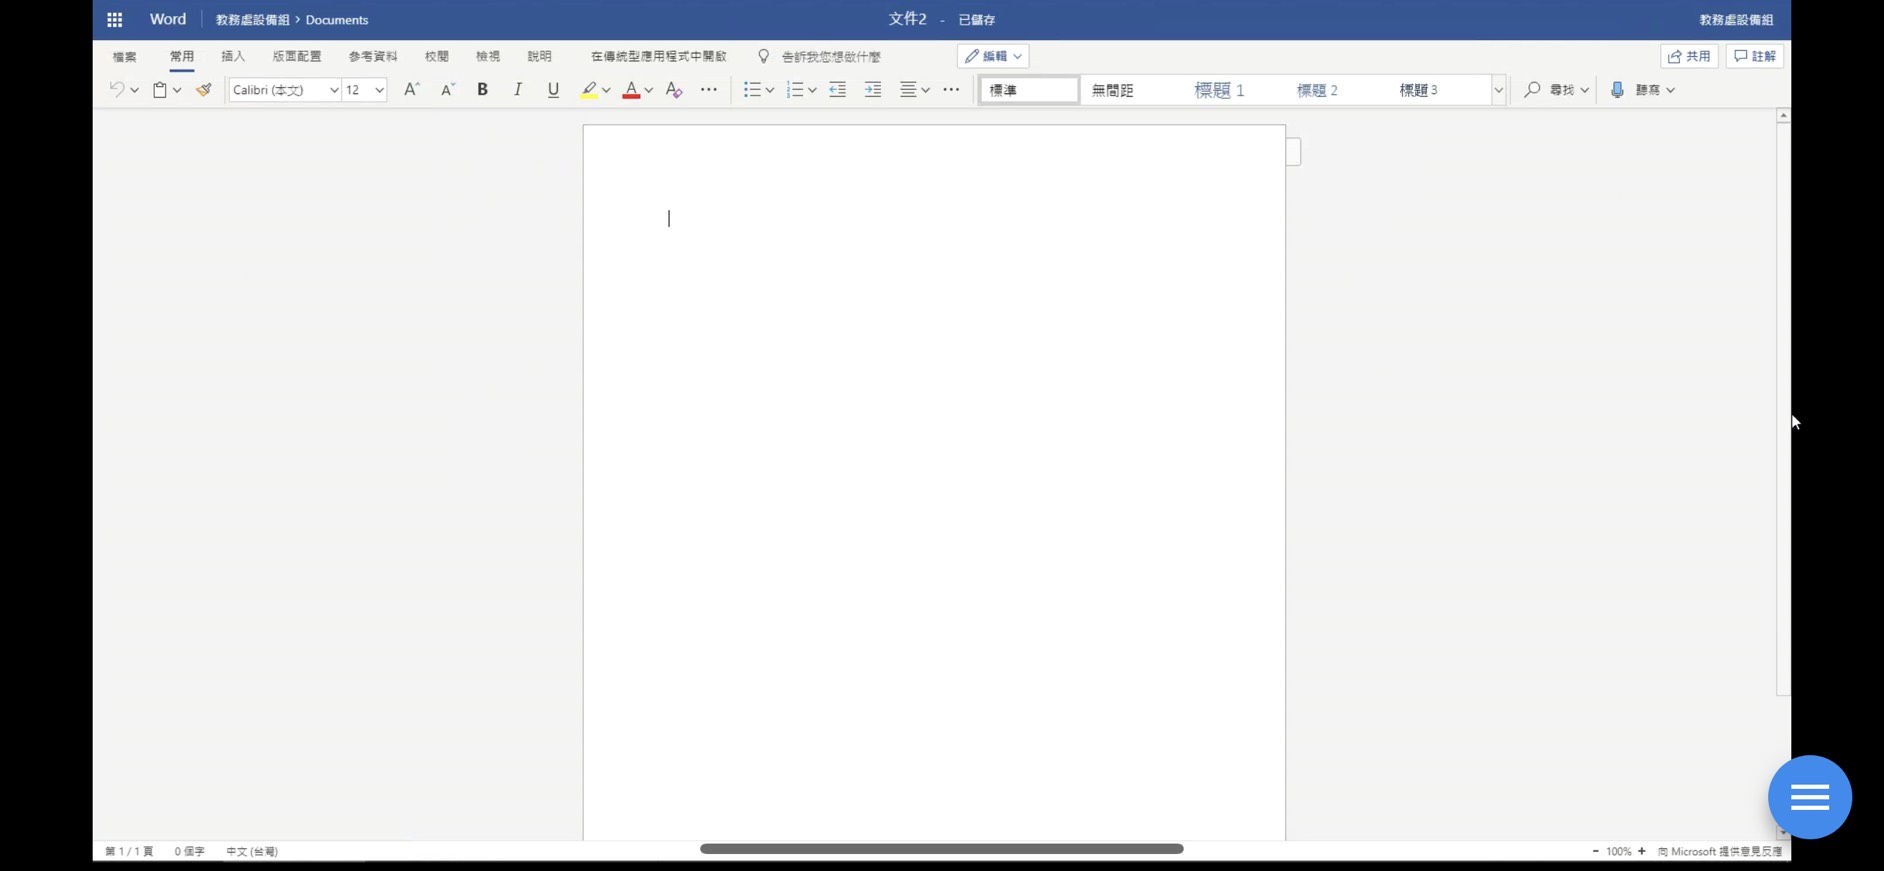Open the blue floating menu button

1810,797
